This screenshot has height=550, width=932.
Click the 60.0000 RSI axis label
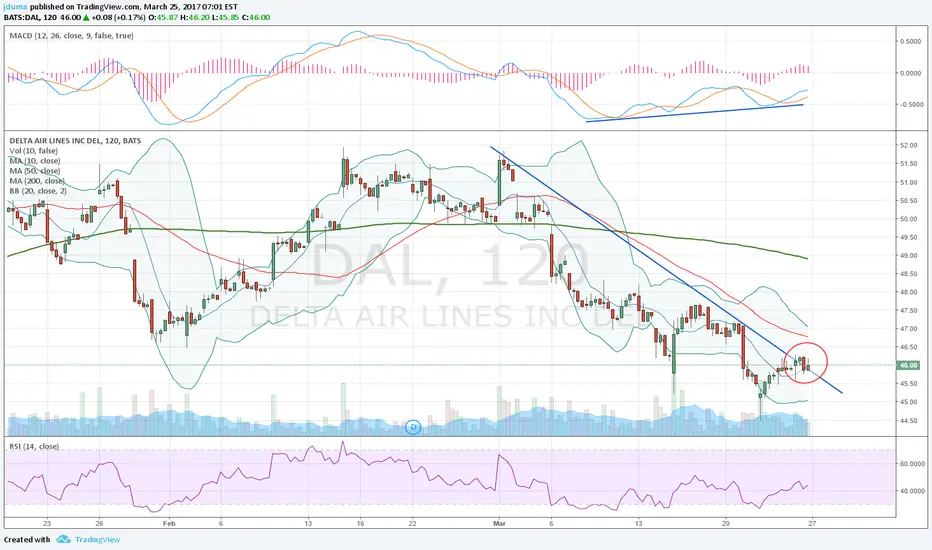pyautogui.click(x=910, y=464)
